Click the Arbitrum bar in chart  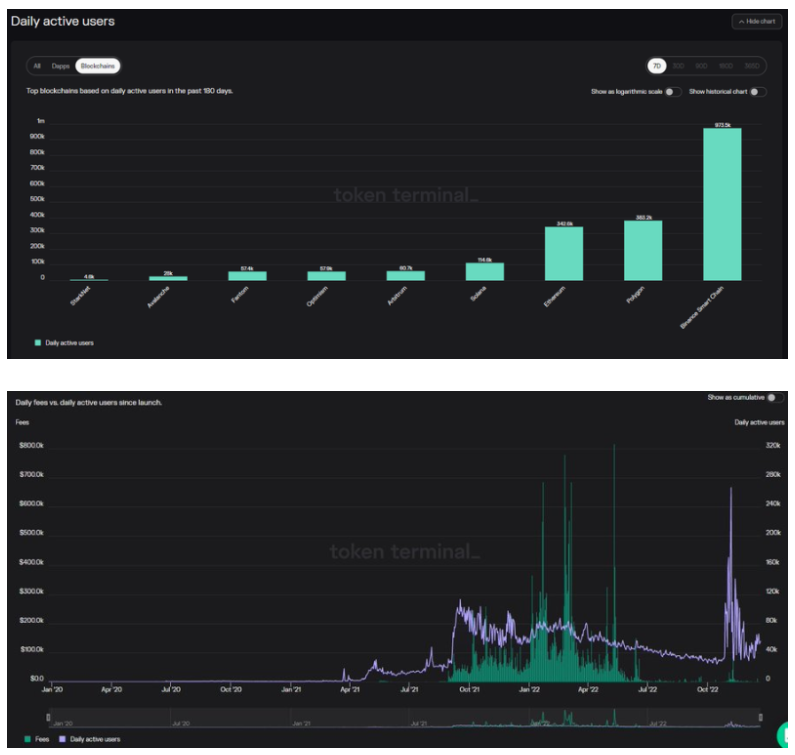[406, 276]
